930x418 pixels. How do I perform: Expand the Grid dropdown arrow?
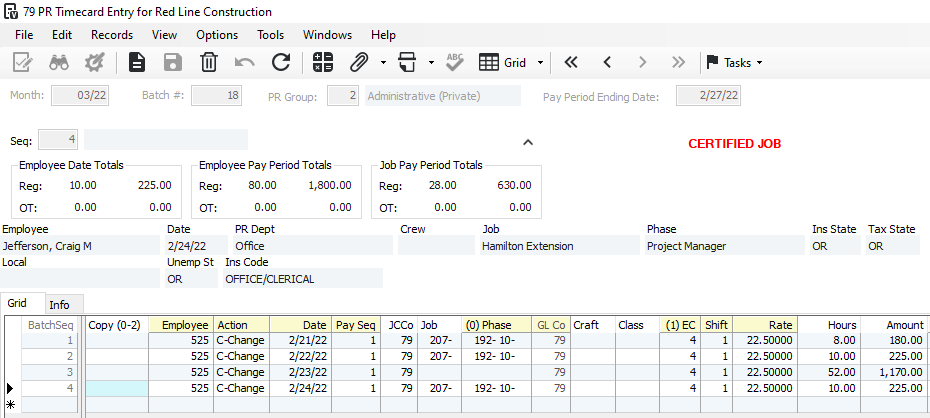pyautogui.click(x=540, y=62)
